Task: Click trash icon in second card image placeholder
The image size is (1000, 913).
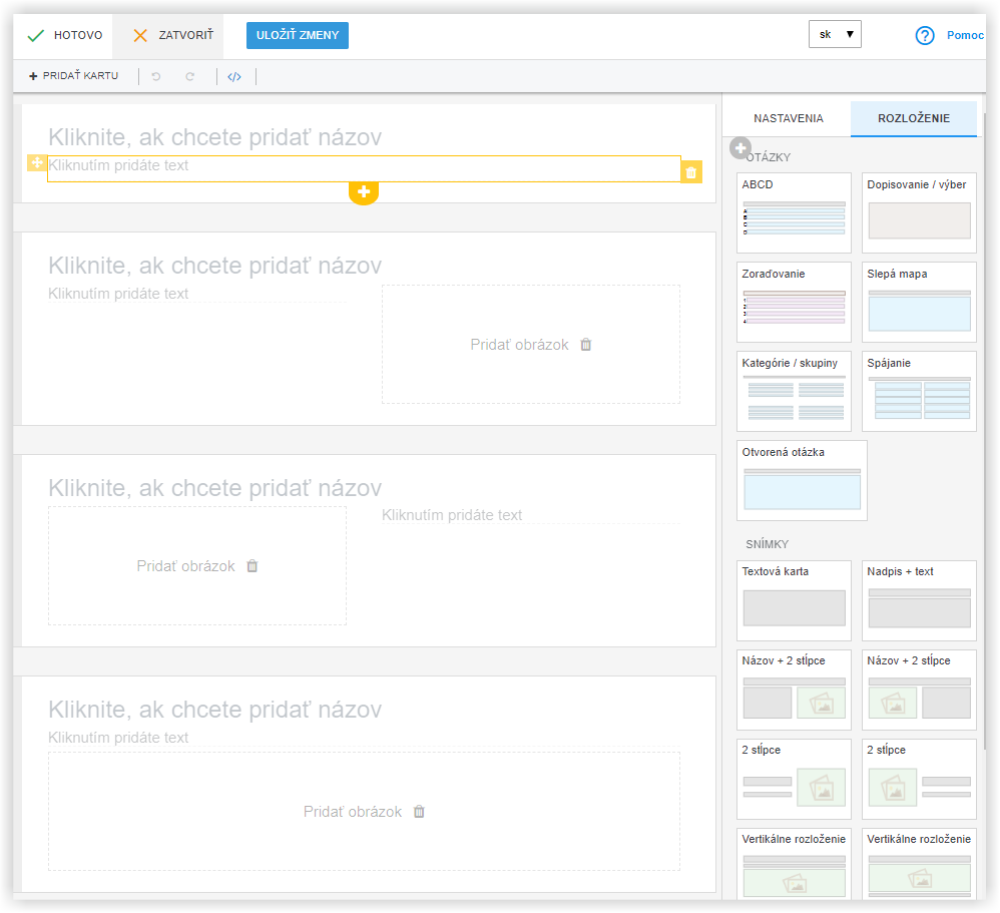Action: pyautogui.click(x=585, y=345)
